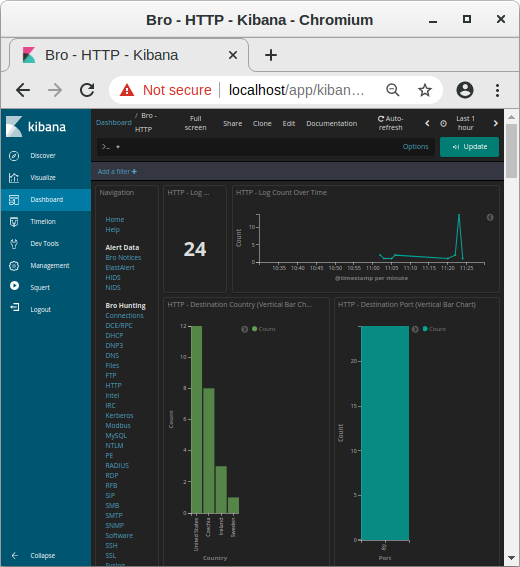Viewport: 520px width, 567px height.
Task: Open Last 1 hour time range picker
Action: [x=465, y=123]
